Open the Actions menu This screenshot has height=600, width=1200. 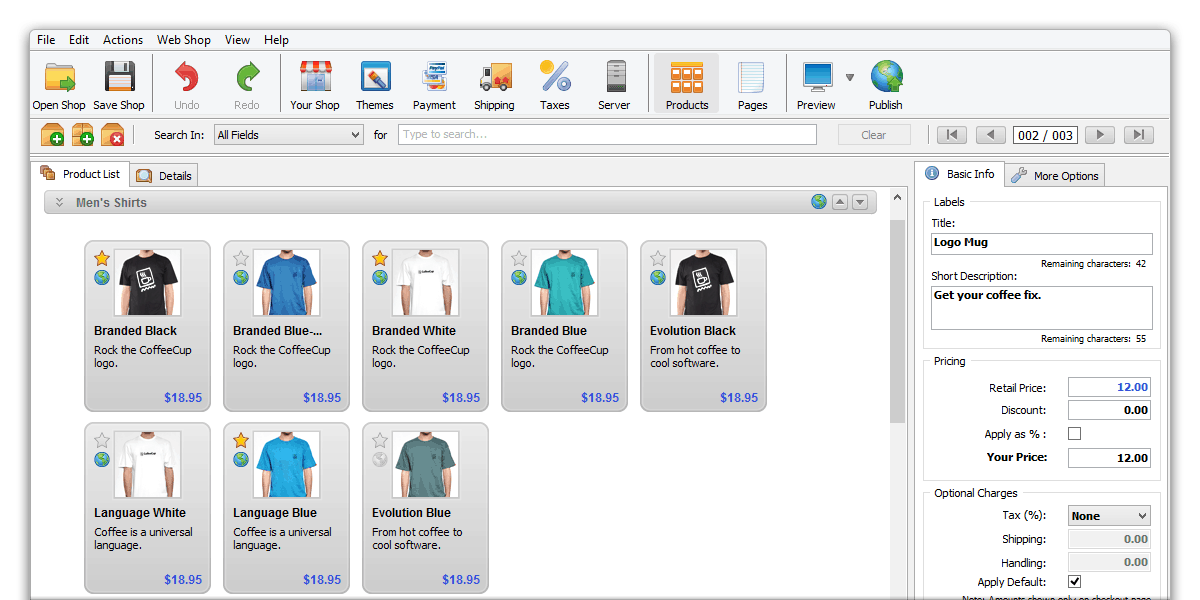[123, 40]
